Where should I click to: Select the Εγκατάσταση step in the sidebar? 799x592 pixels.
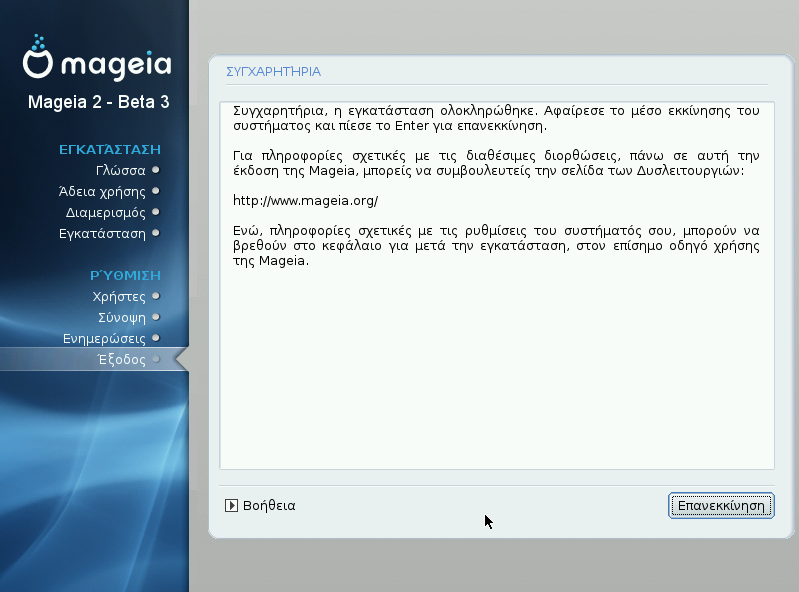click(102, 233)
